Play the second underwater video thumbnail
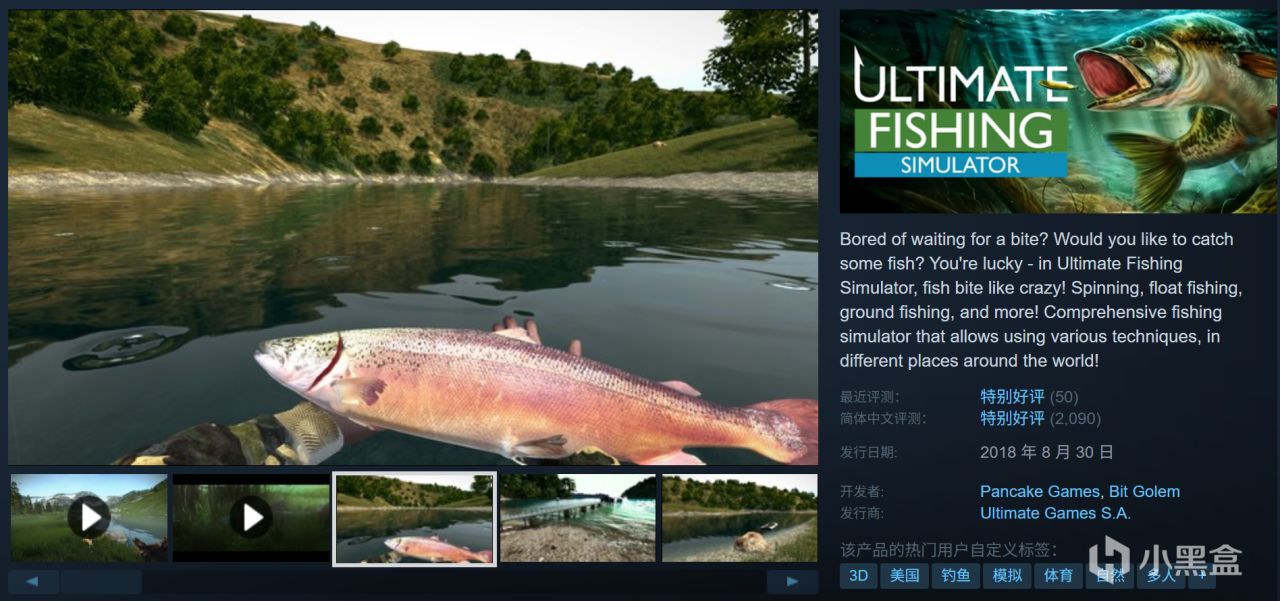 pyautogui.click(x=251, y=517)
